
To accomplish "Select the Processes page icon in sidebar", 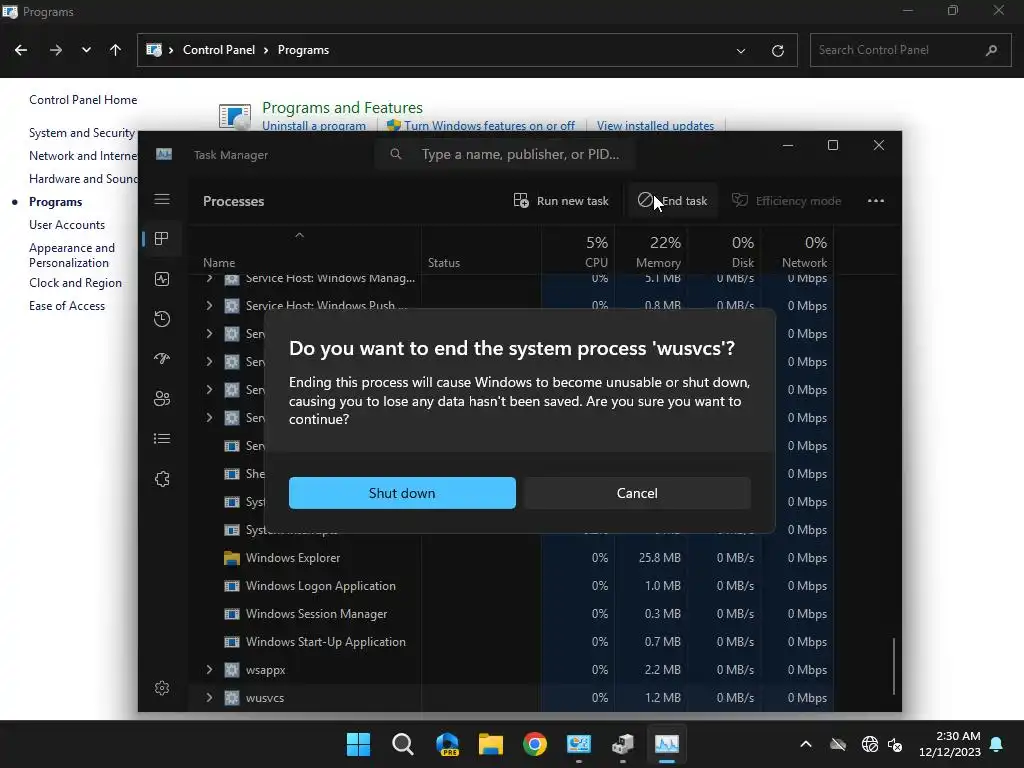I will pyautogui.click(x=162, y=239).
